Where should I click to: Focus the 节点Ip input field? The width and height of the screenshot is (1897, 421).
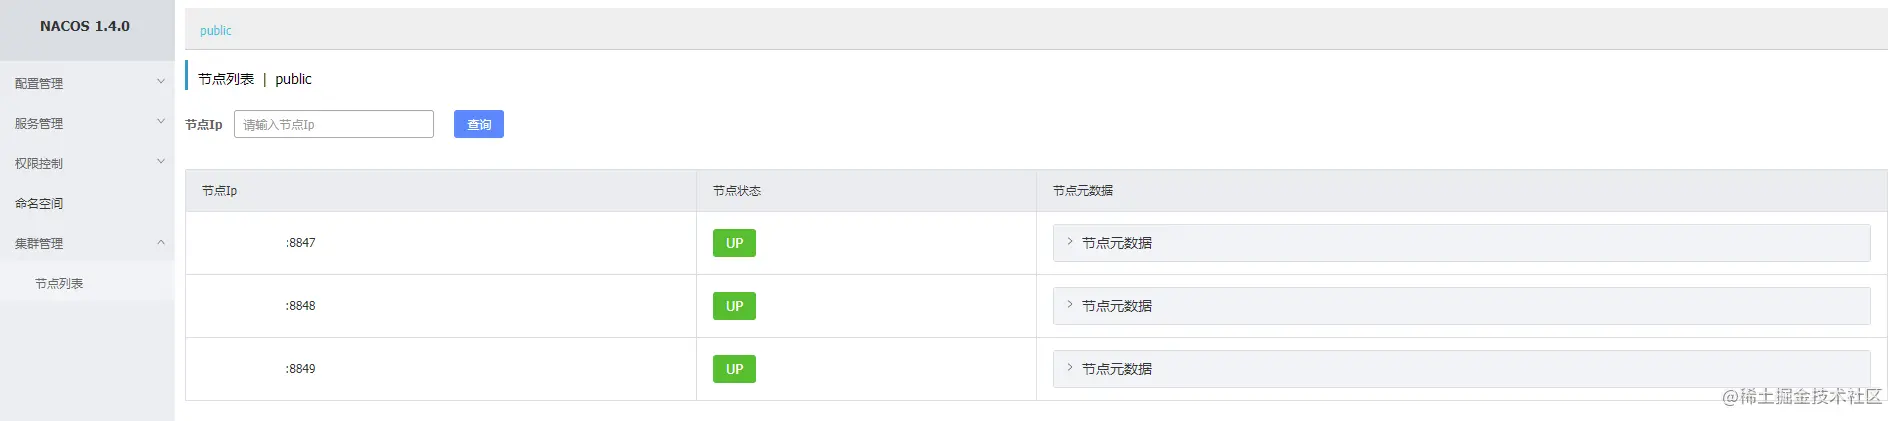click(334, 124)
